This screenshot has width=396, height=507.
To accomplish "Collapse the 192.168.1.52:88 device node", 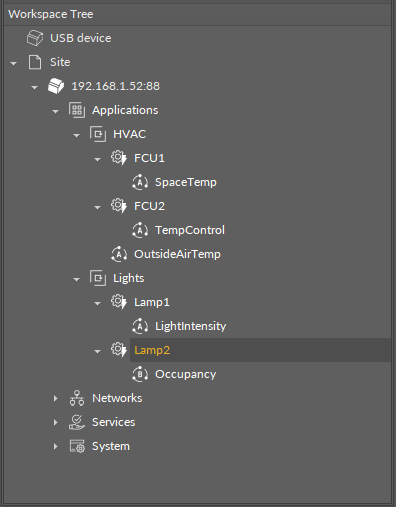I will click(x=34, y=87).
